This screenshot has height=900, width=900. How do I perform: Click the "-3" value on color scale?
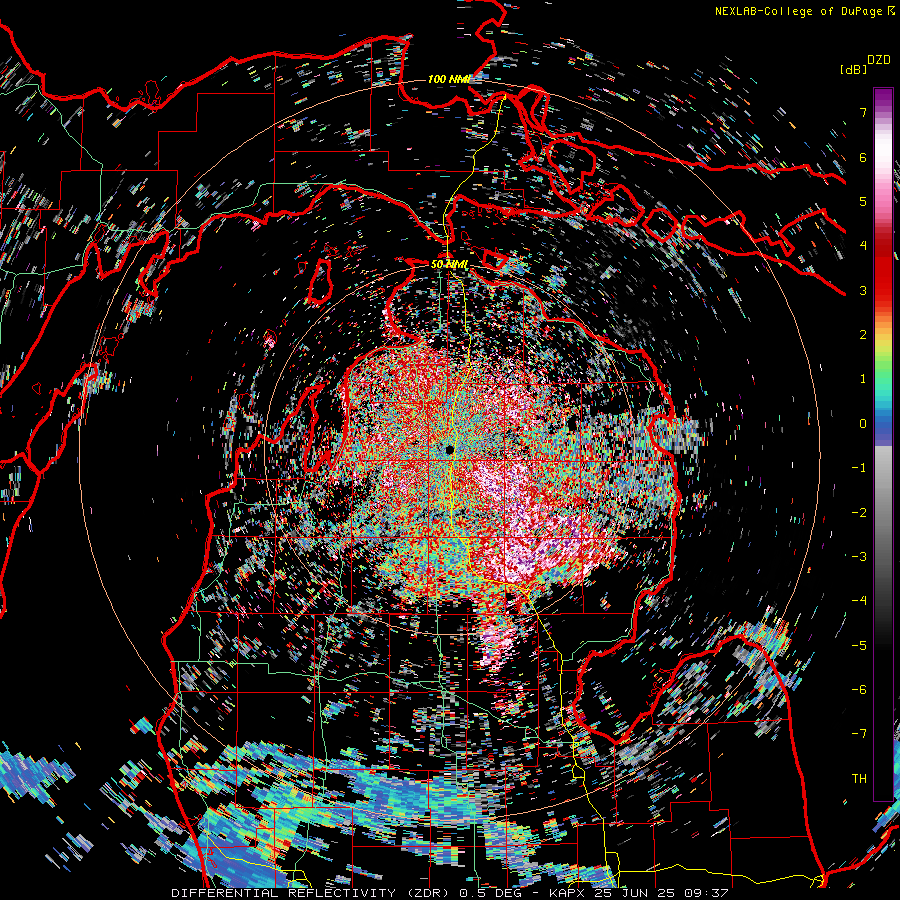point(859,557)
